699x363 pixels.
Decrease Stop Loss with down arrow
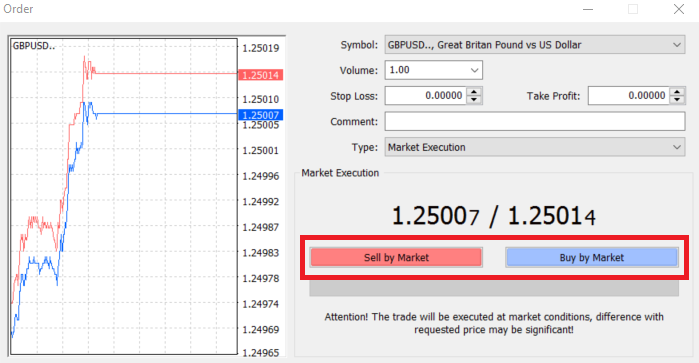tap(474, 100)
